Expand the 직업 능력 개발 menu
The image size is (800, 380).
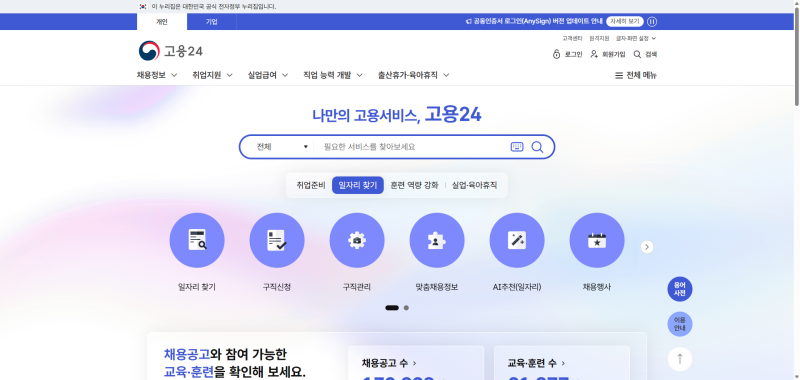(333, 75)
